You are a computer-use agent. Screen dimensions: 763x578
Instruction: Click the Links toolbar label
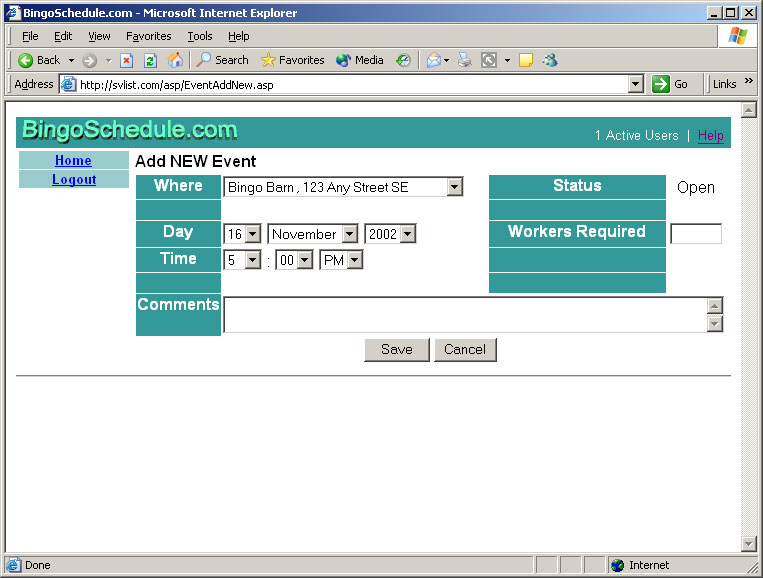coord(725,84)
